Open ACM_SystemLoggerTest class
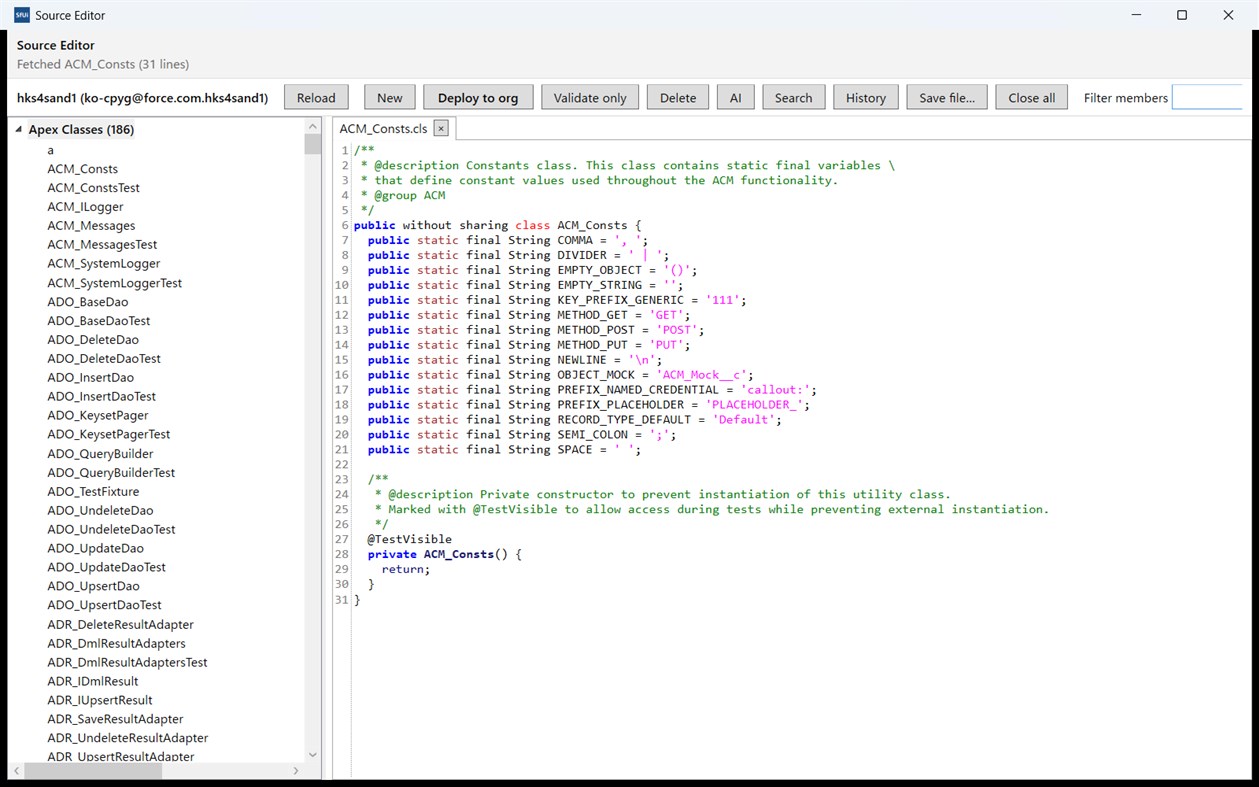The height and width of the screenshot is (787, 1259). pos(115,283)
